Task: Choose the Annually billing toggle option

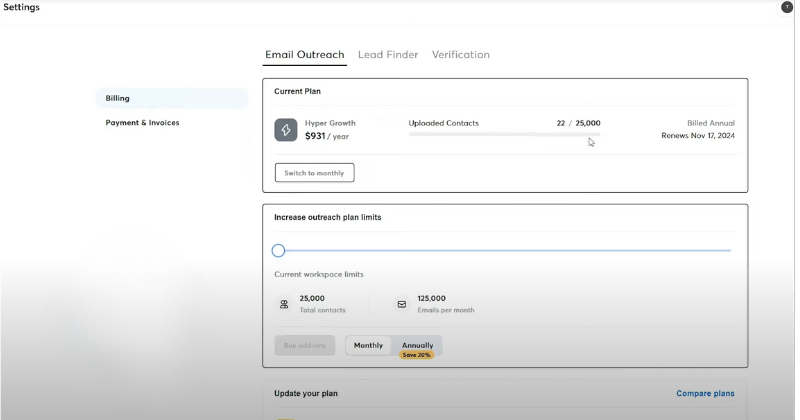Action: pos(417,345)
